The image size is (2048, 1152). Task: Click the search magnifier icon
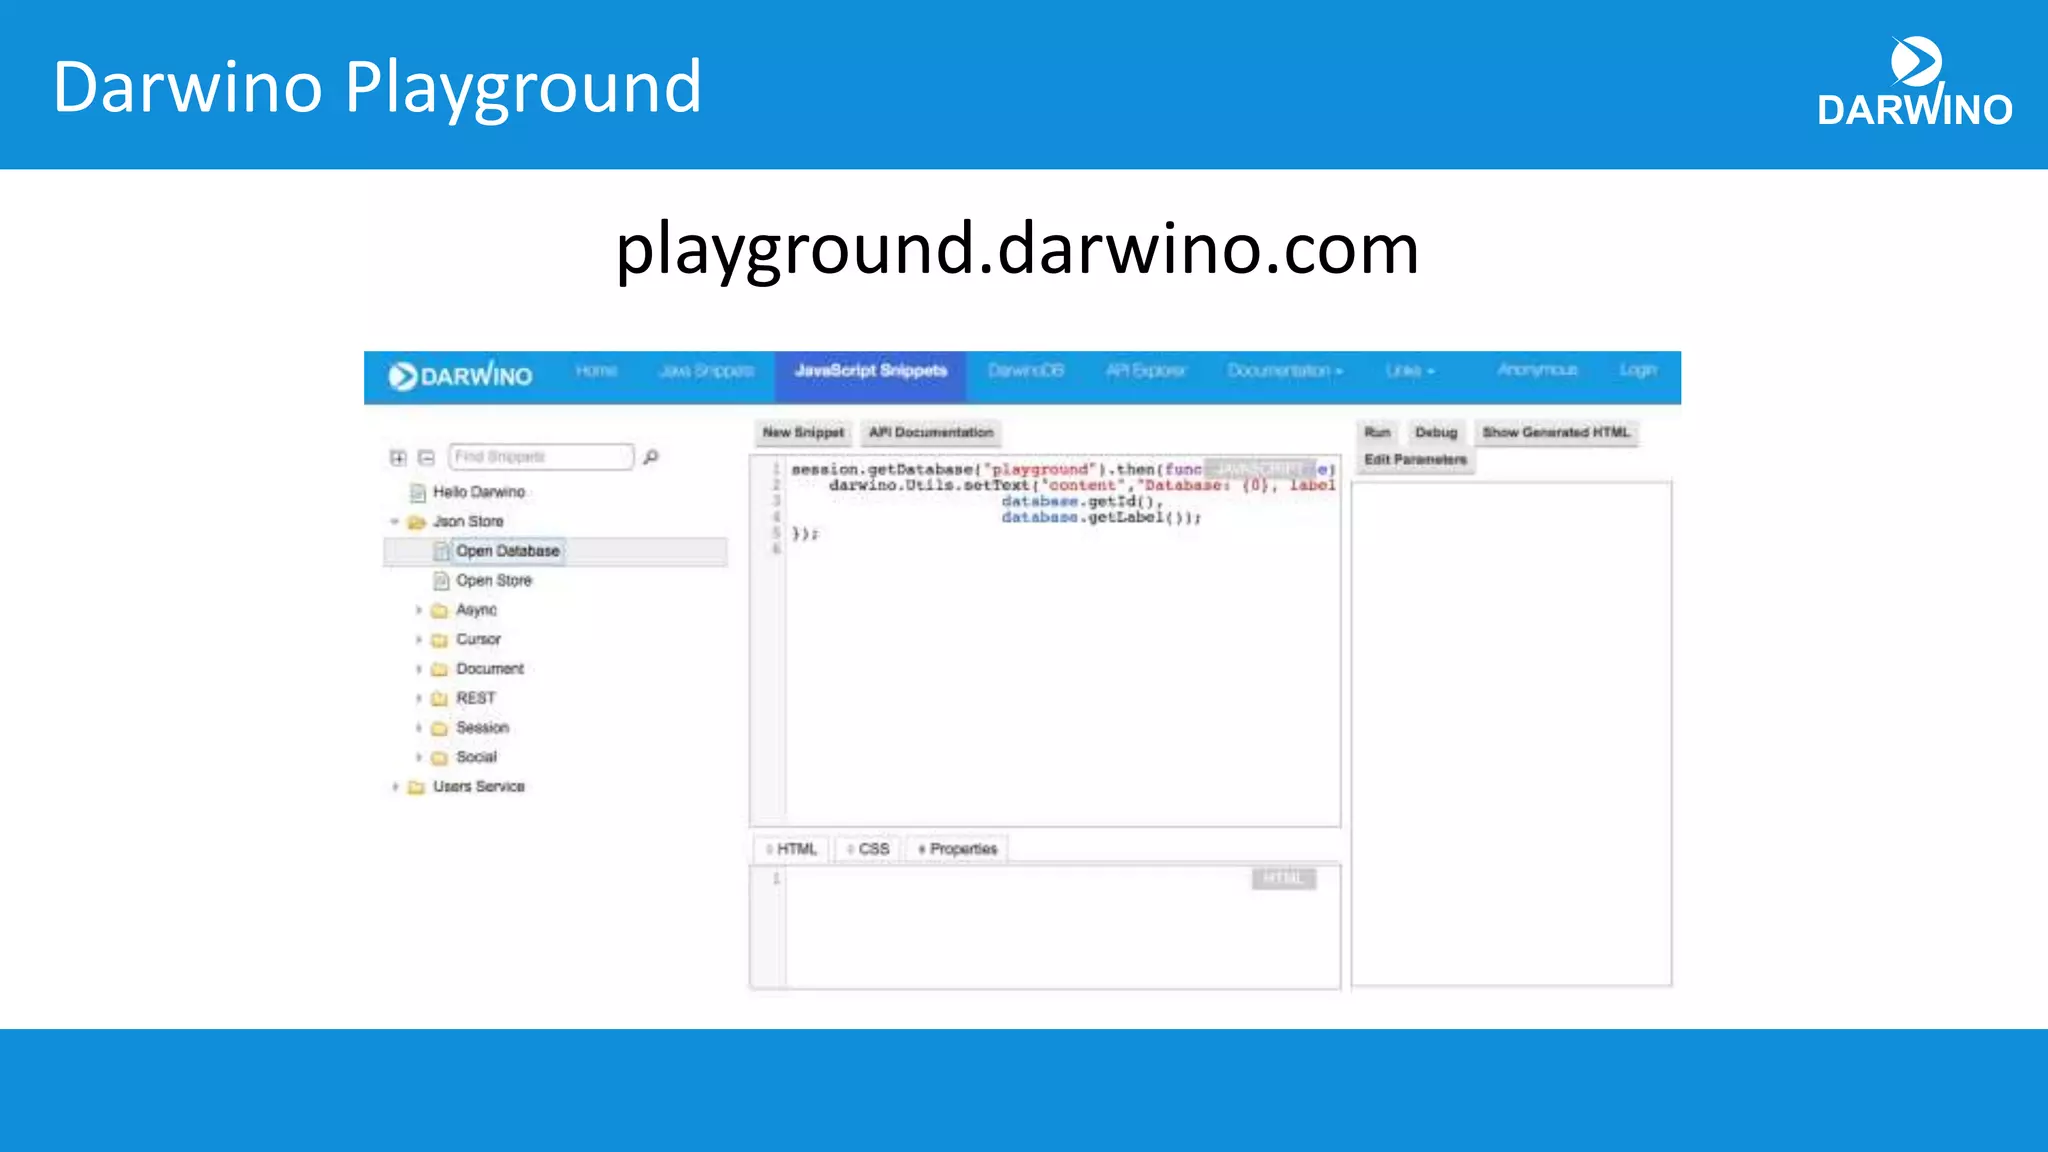651,457
